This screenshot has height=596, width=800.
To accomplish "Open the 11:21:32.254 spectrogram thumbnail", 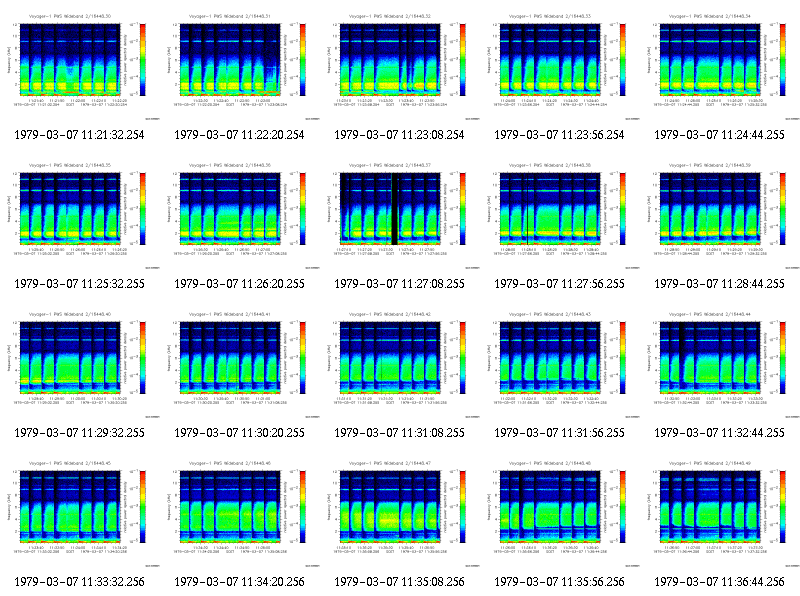I will pos(80,66).
